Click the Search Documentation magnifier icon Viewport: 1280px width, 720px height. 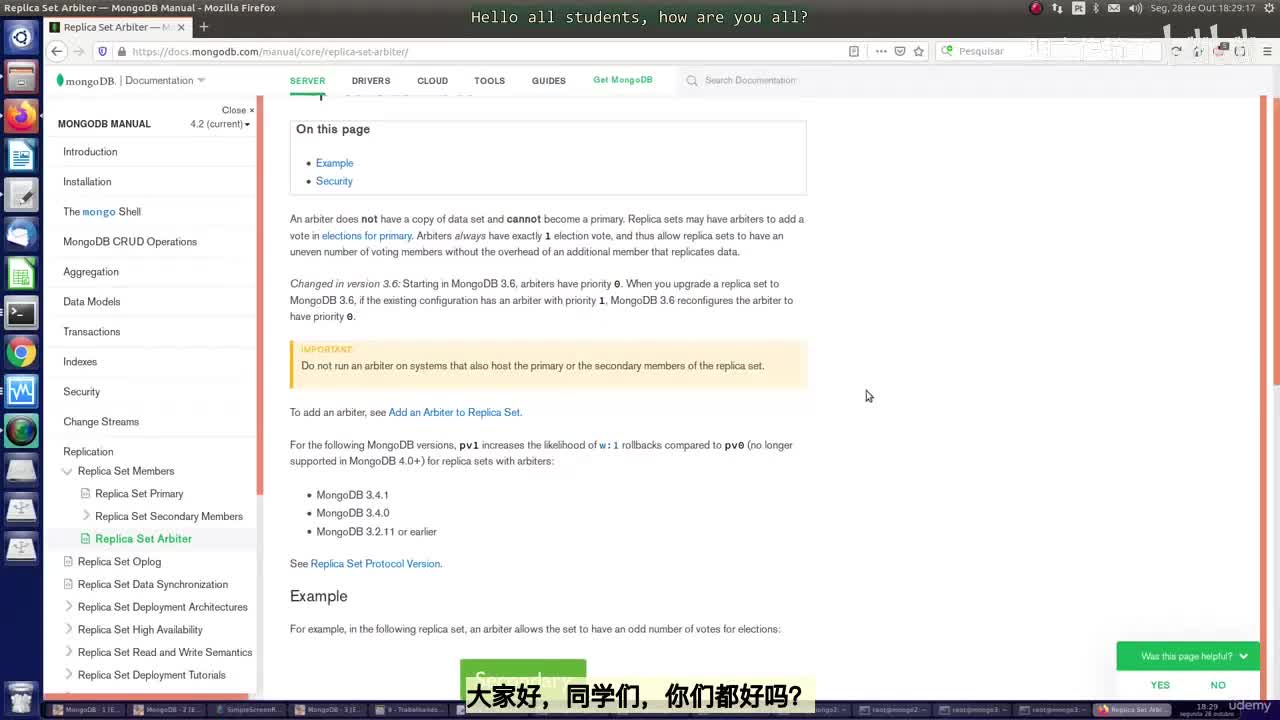click(x=691, y=80)
